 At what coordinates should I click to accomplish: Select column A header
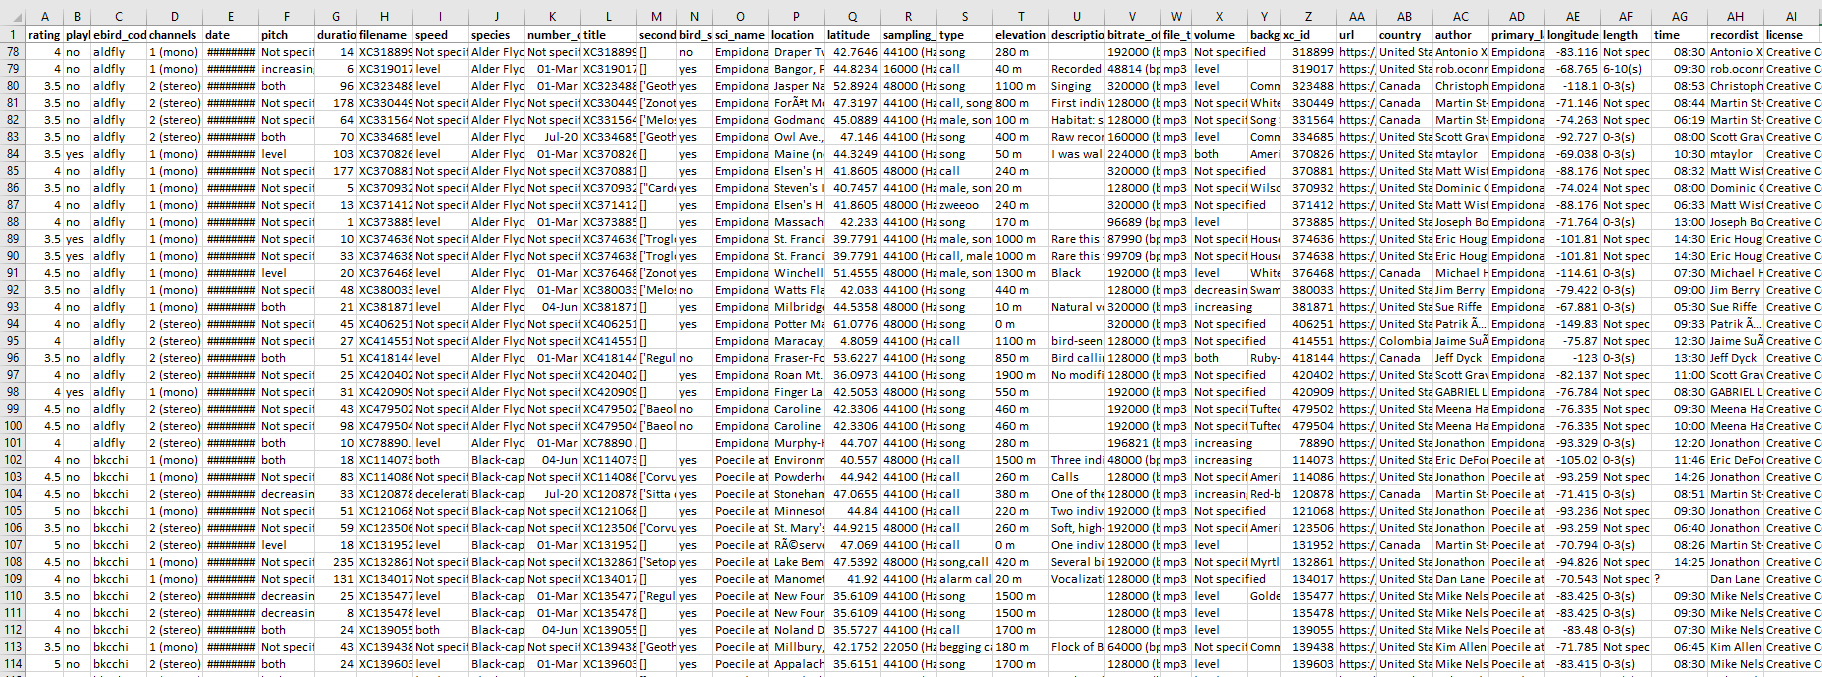pyautogui.click(x=44, y=16)
